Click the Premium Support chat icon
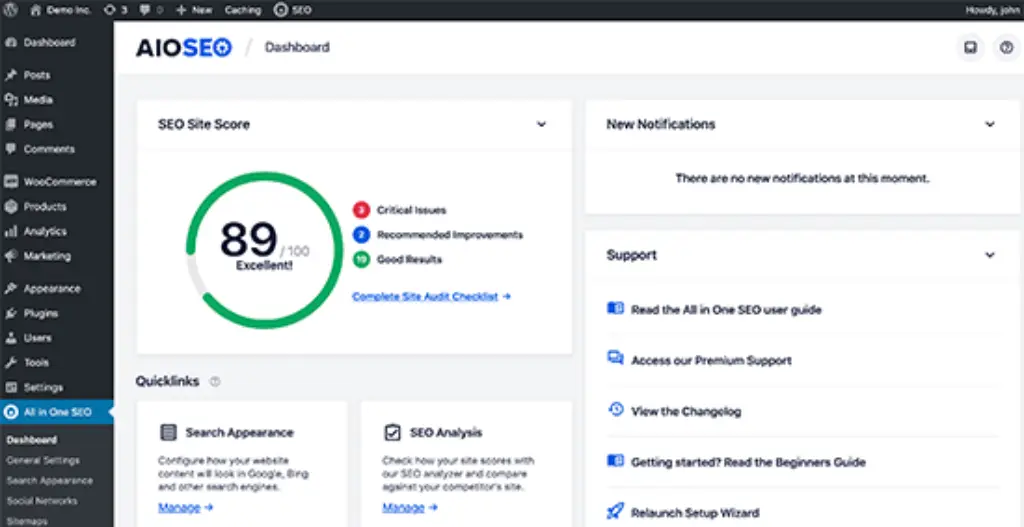Image resolution: width=1024 pixels, height=527 pixels. (x=616, y=359)
